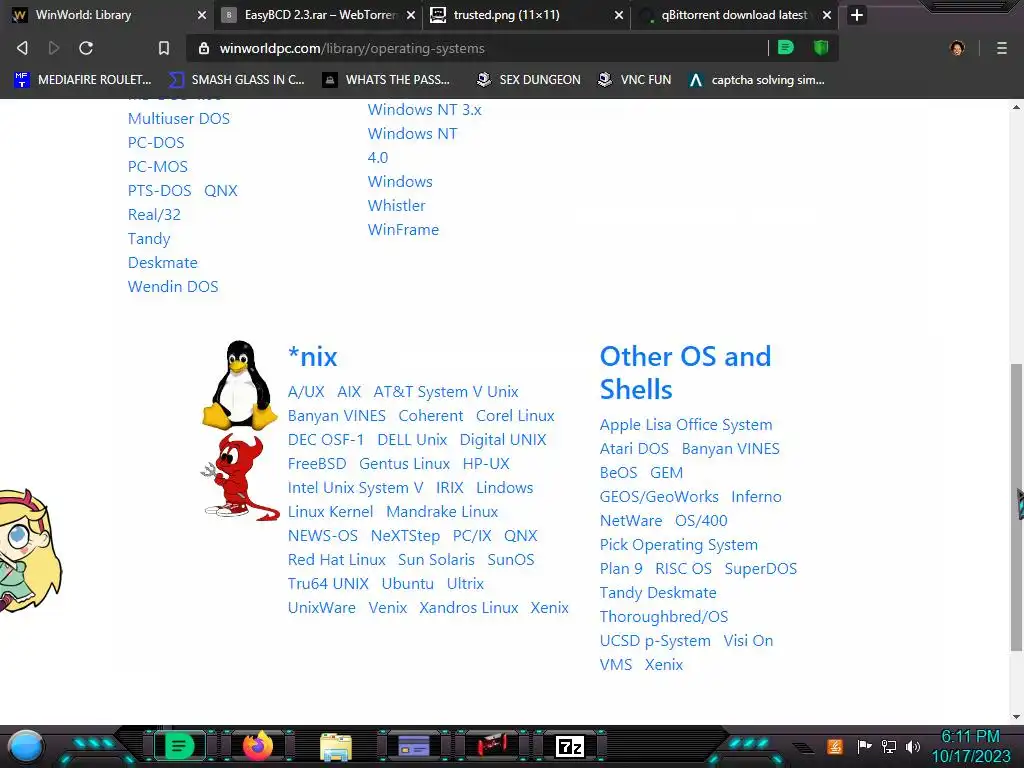Click the Tux penguin image
This screenshot has width=1024, height=768.
click(240, 385)
